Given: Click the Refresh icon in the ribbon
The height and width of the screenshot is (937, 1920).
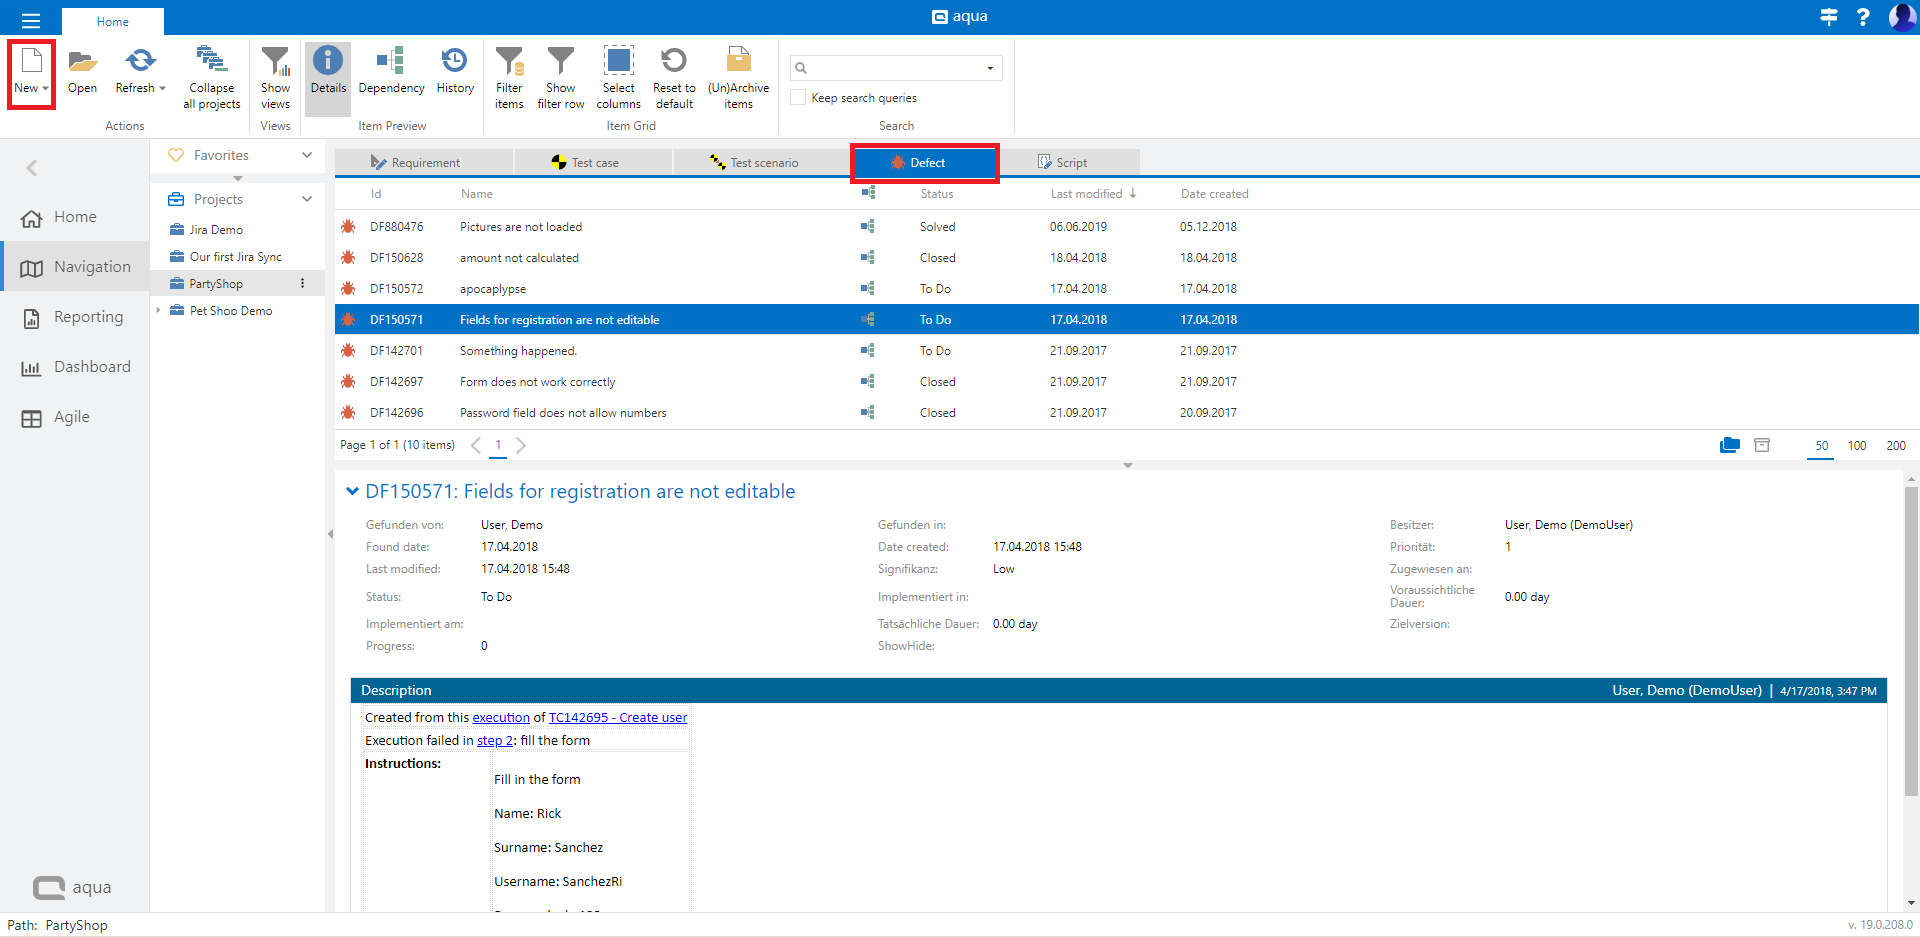Looking at the screenshot, I should 140,62.
